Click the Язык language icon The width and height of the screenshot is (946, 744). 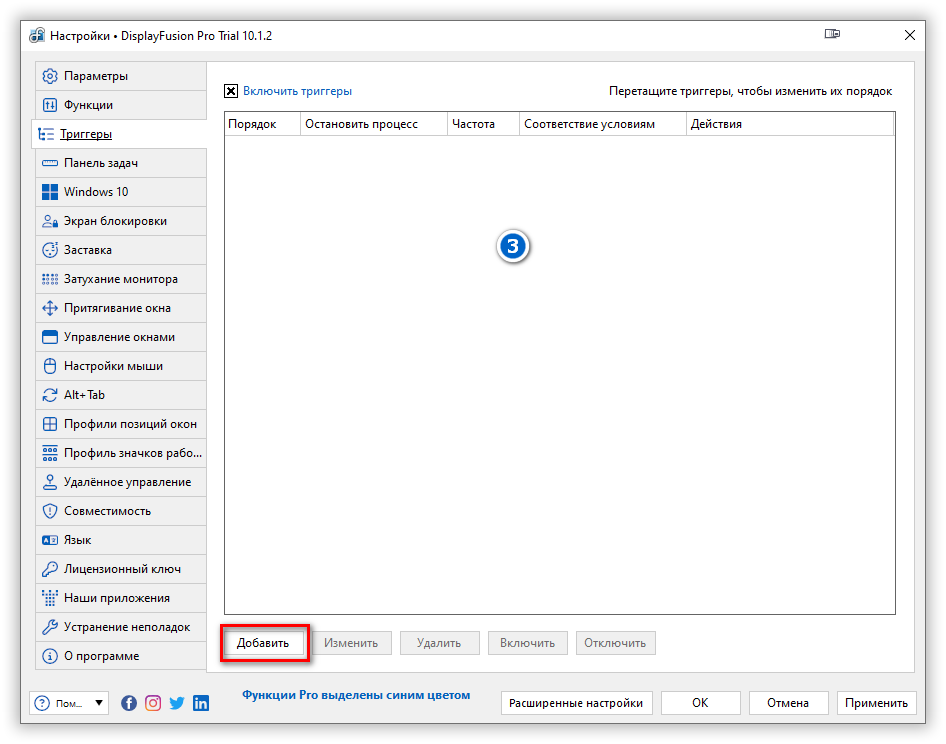[49, 540]
